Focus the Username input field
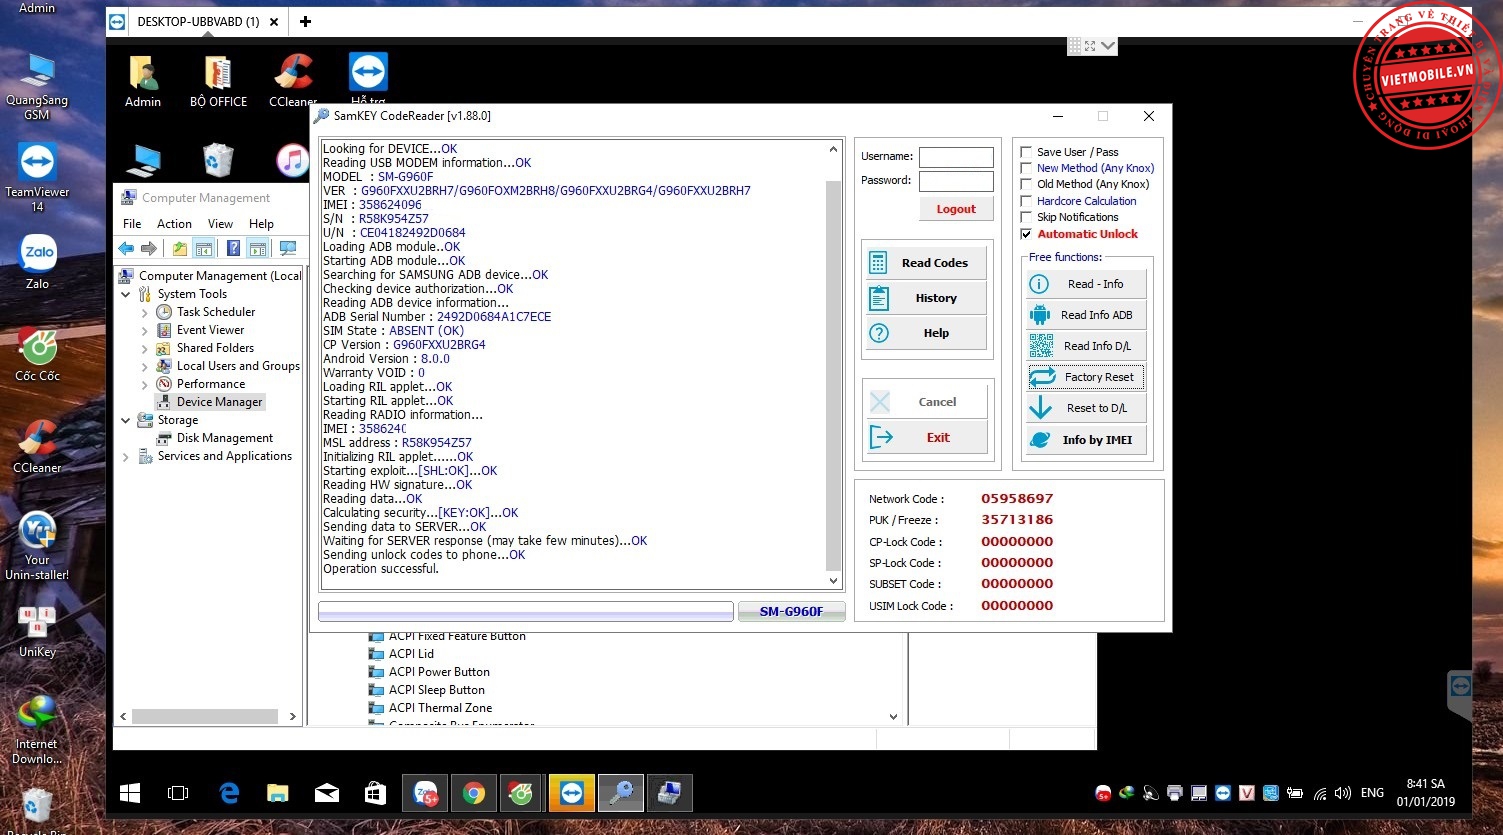 956,157
